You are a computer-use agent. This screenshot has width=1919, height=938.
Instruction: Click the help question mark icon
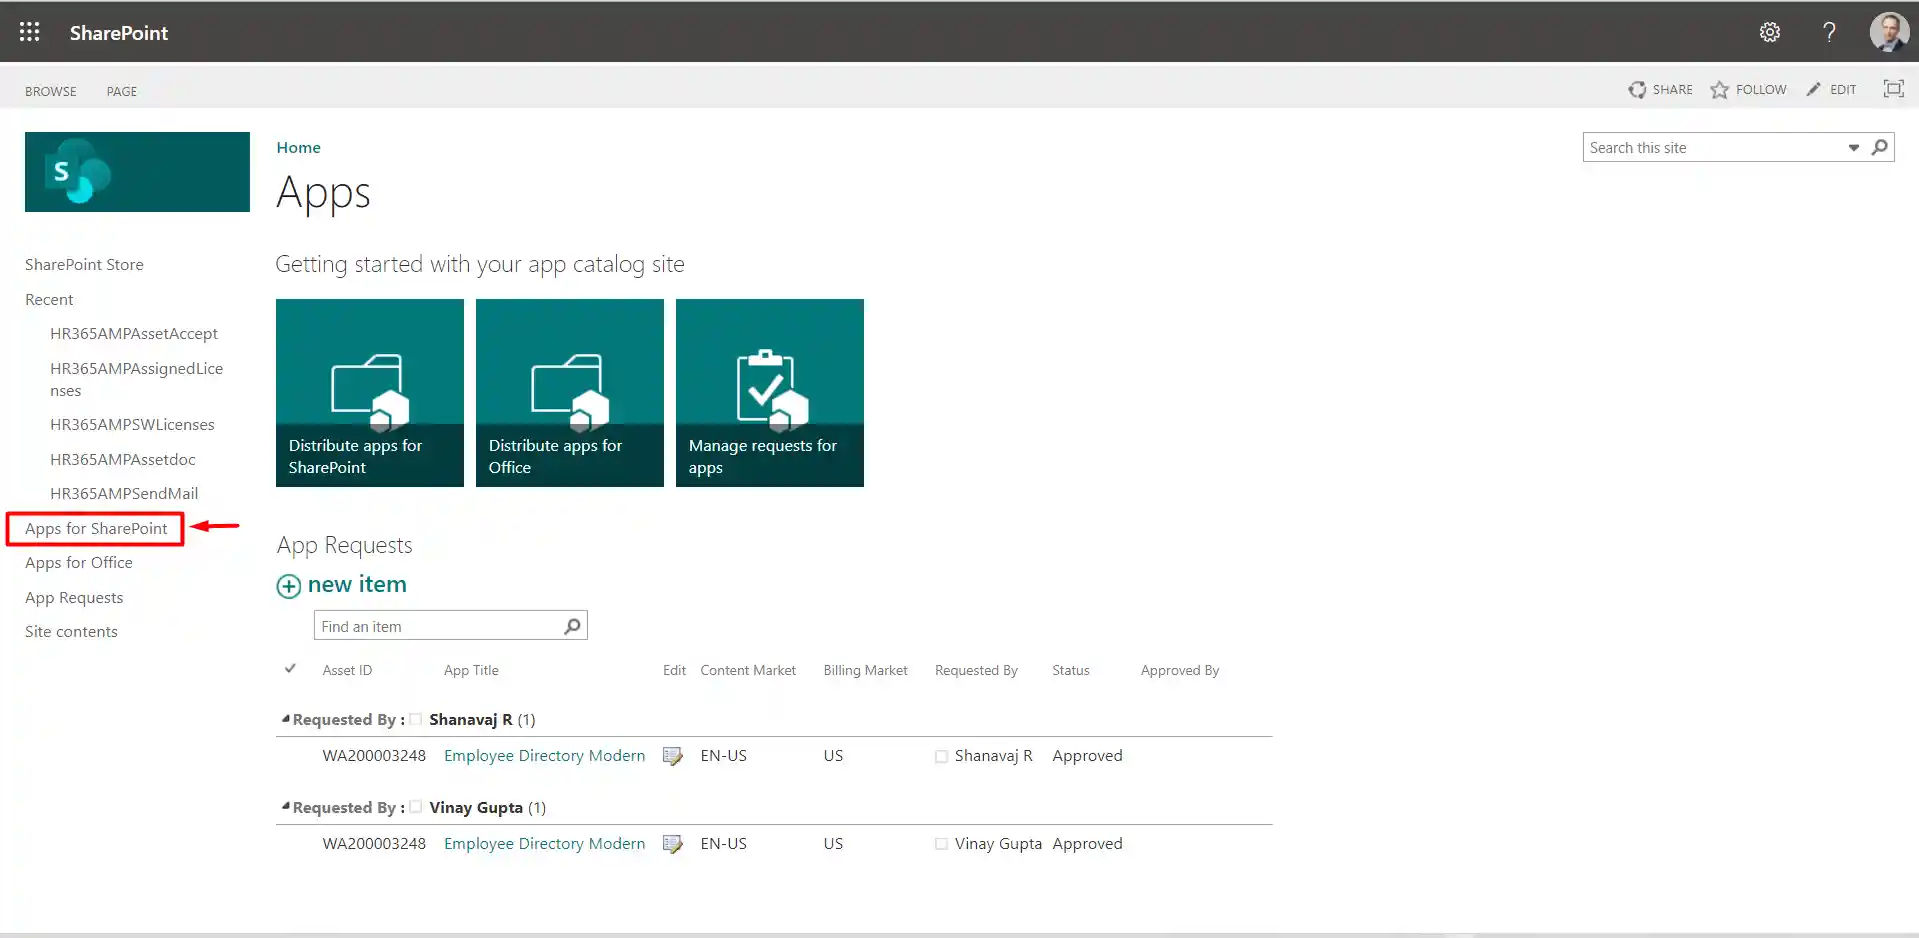[1829, 32]
